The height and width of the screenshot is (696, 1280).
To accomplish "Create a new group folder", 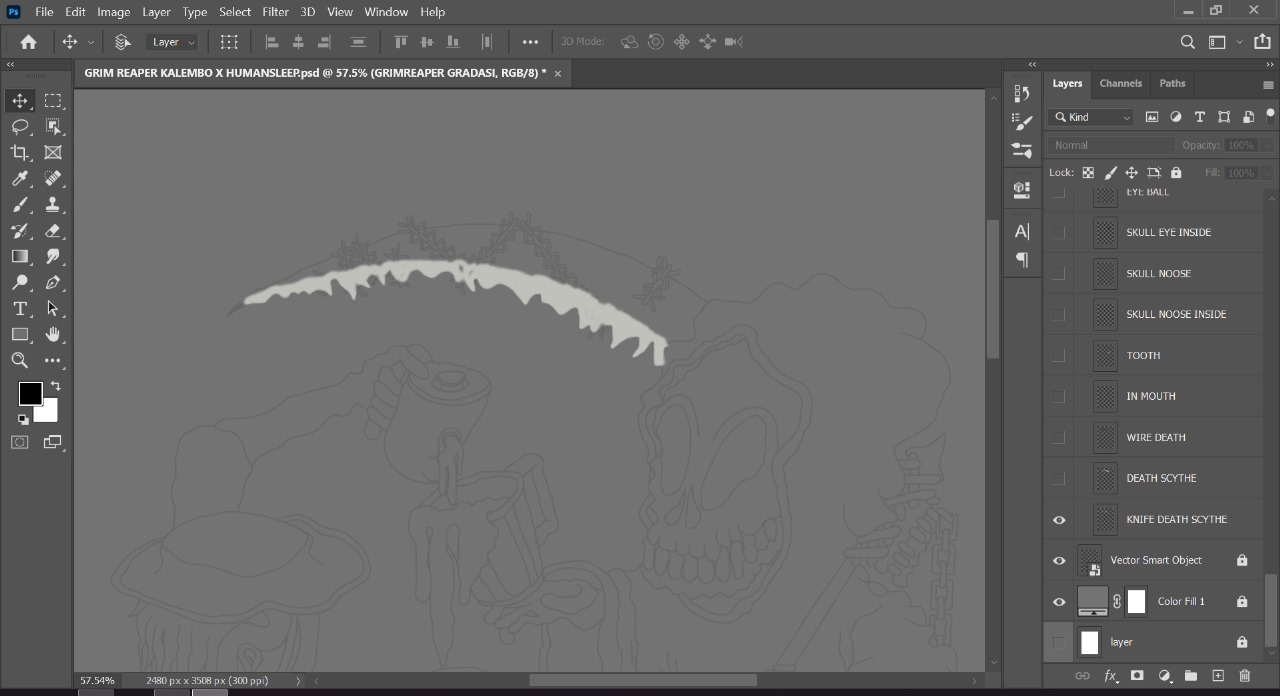I will [x=1191, y=676].
